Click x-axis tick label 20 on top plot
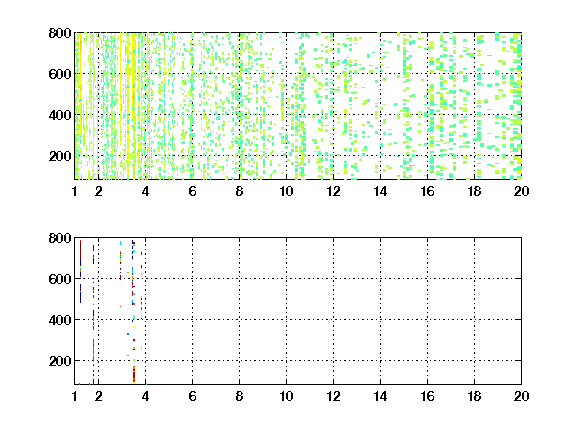576x432 pixels. click(x=521, y=191)
